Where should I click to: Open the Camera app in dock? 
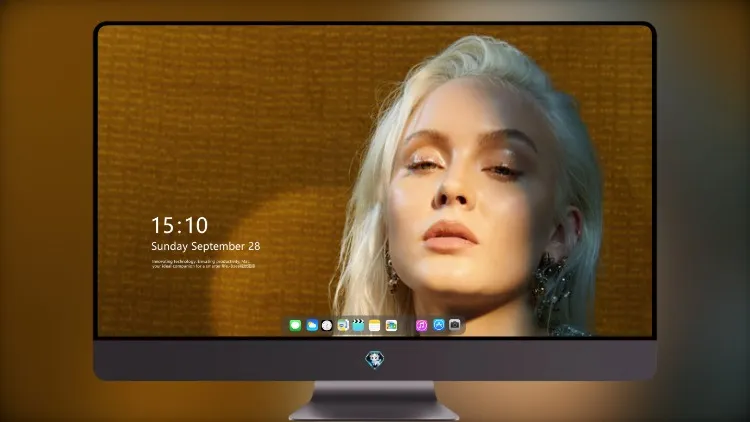455,325
